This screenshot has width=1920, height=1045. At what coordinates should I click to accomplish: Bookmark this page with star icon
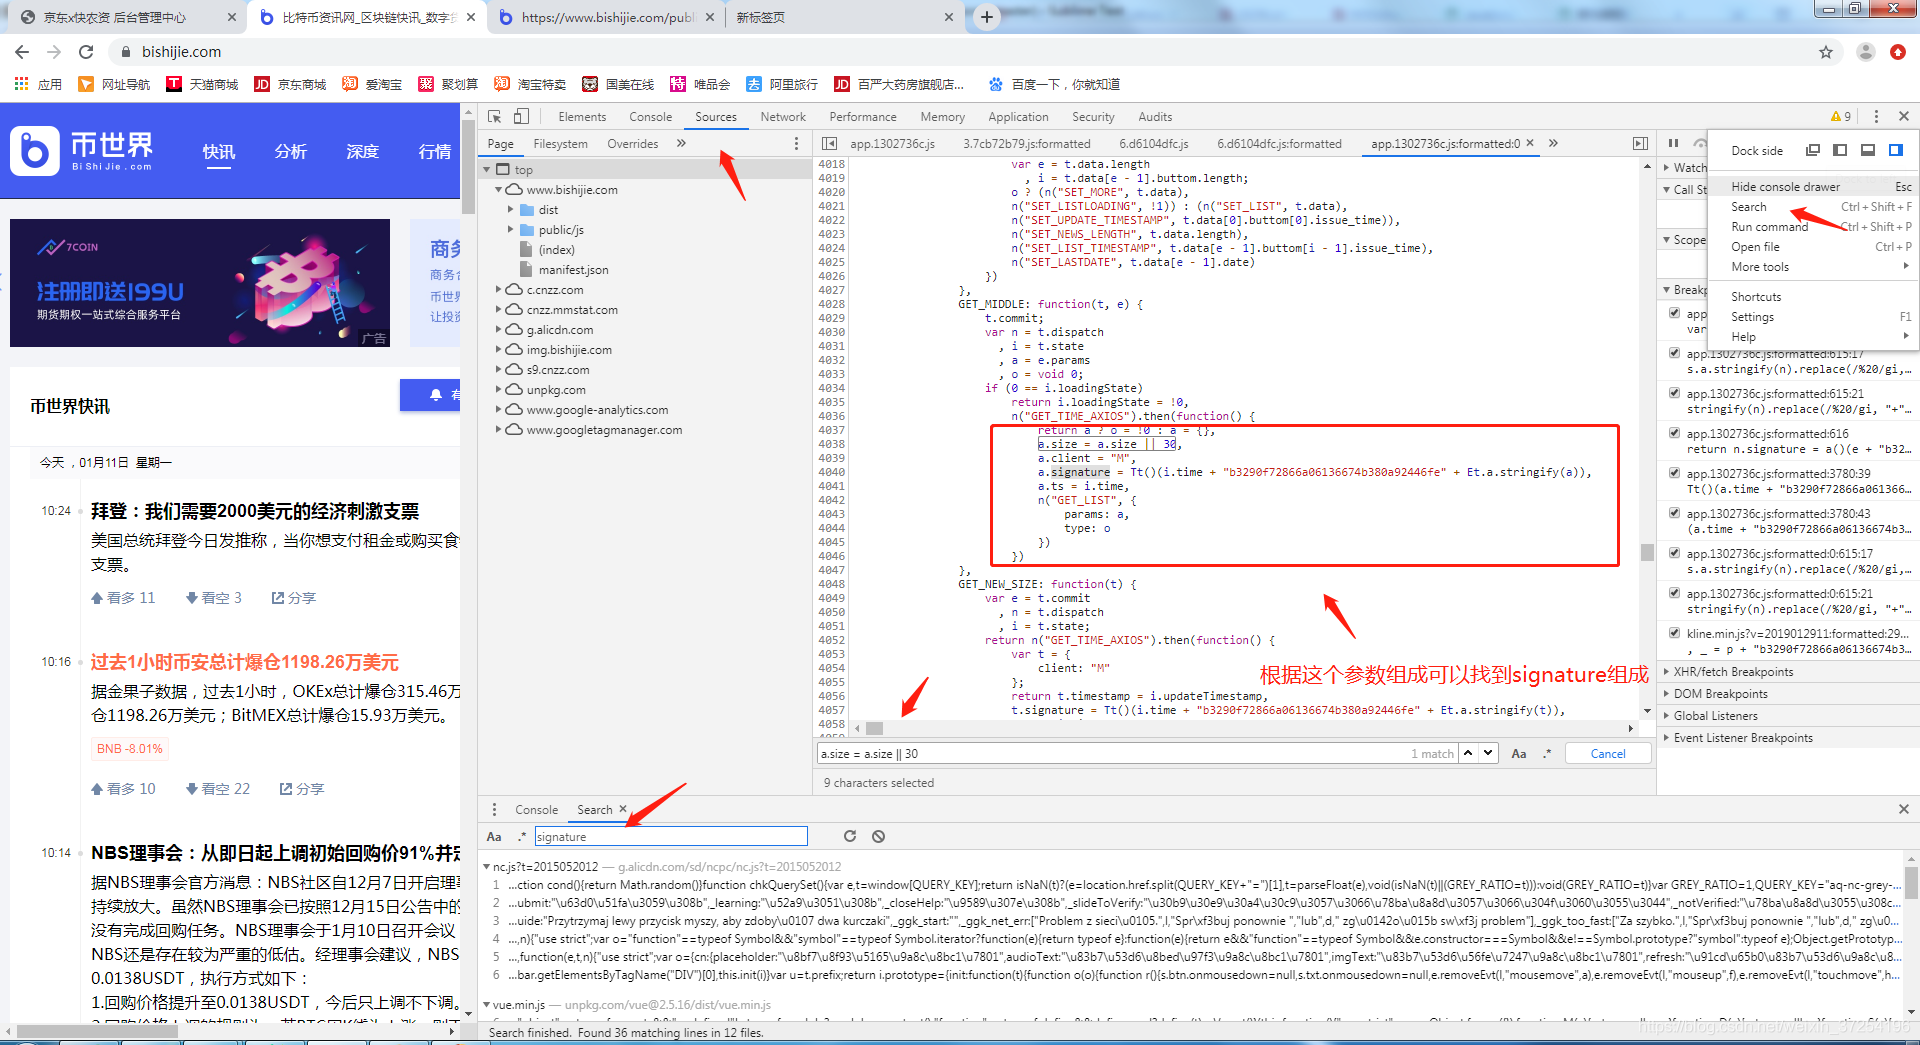(1826, 52)
